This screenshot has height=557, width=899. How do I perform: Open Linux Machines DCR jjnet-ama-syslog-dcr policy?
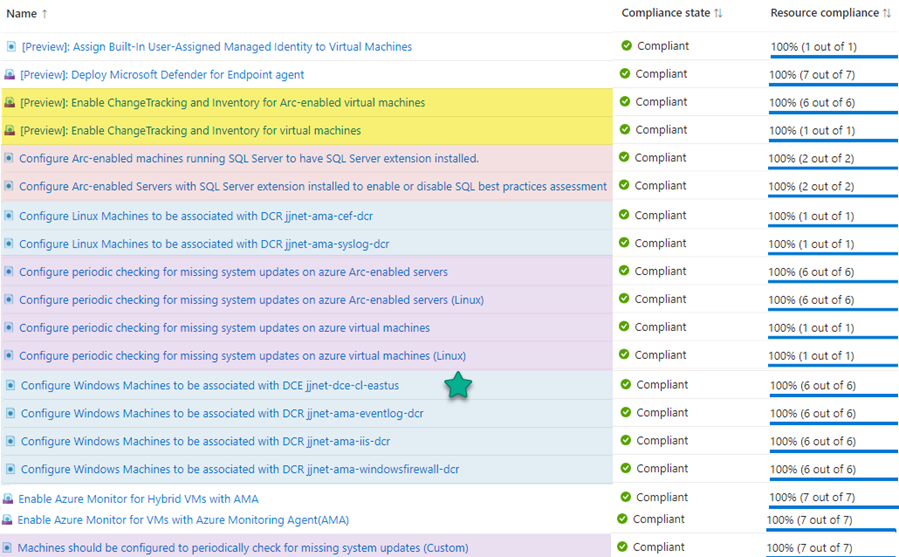coord(204,244)
